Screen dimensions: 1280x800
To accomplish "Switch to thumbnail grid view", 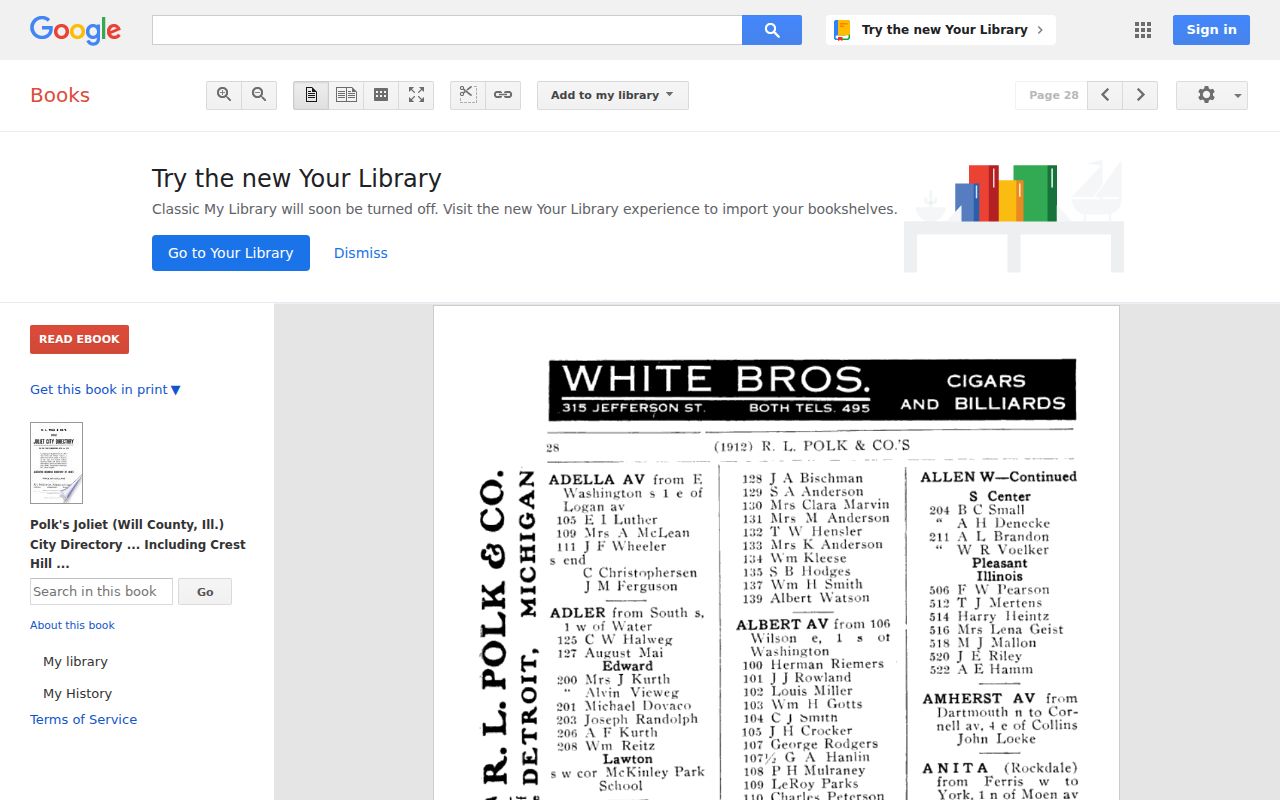I will (381, 95).
